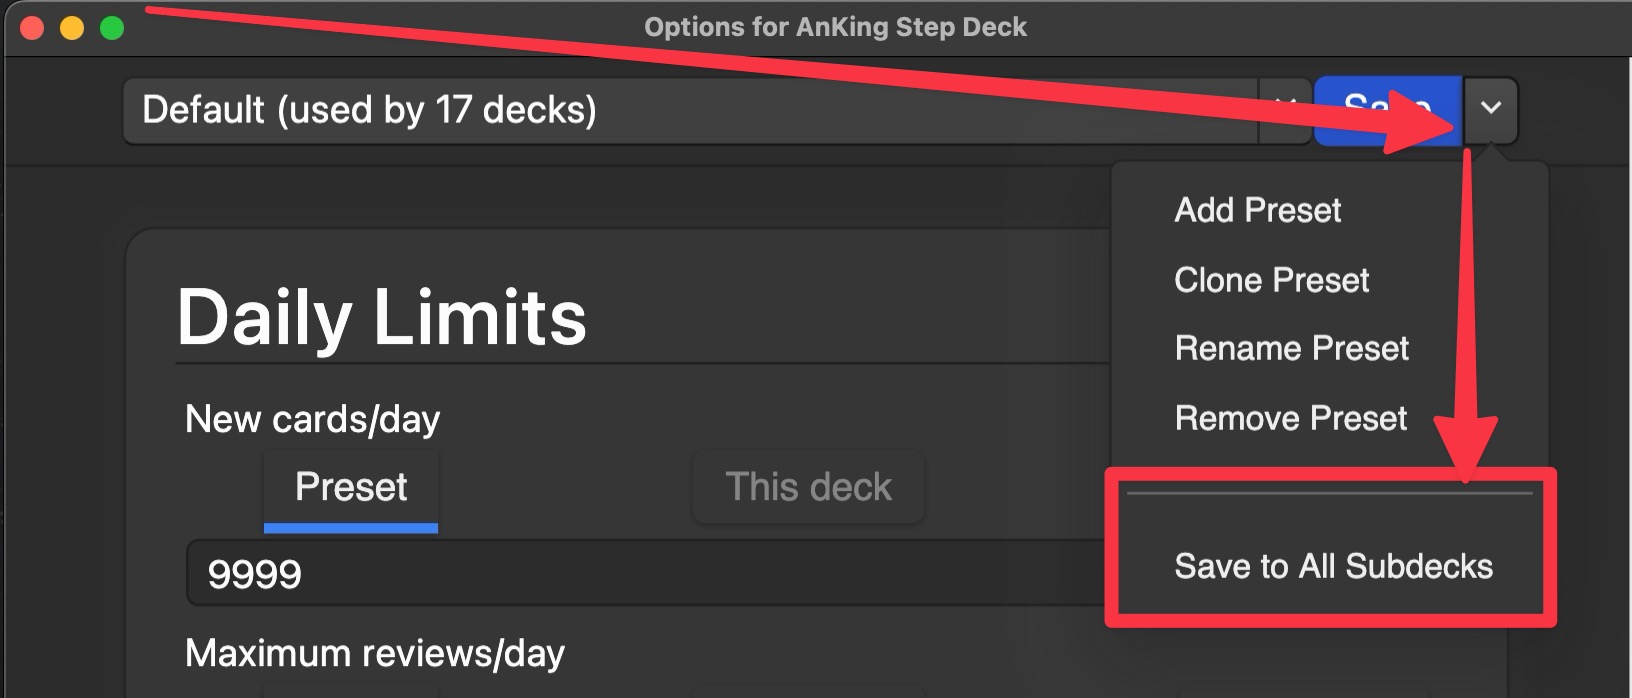The image size is (1632, 698).
Task: Select Save to All Subdecks
Action: click(x=1333, y=566)
